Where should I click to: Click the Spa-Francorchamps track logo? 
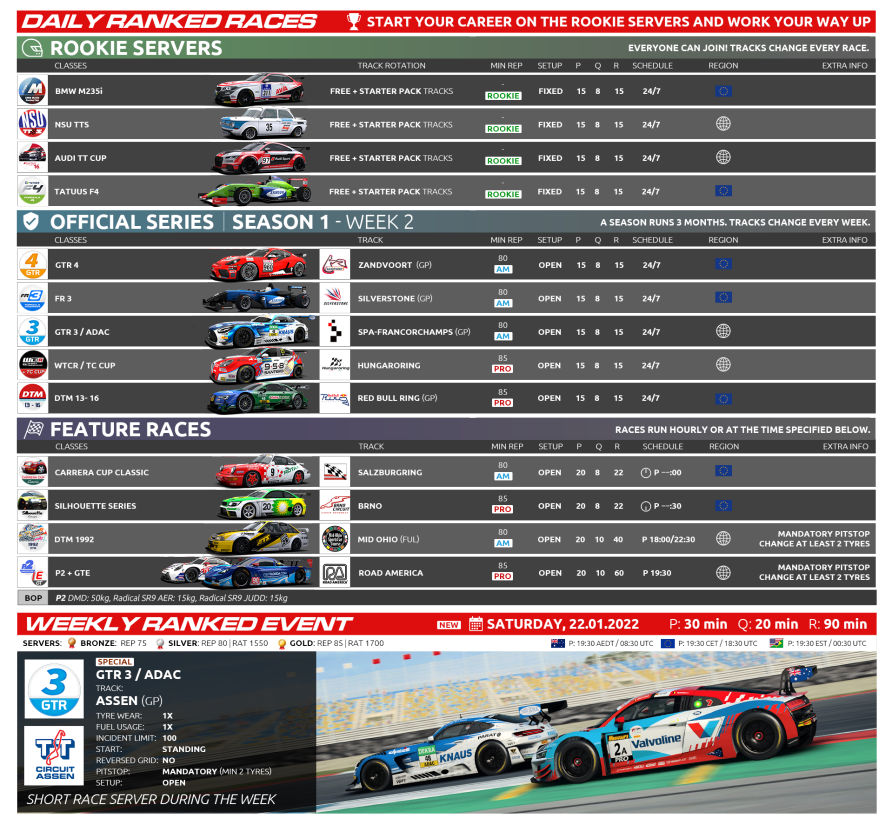click(335, 332)
